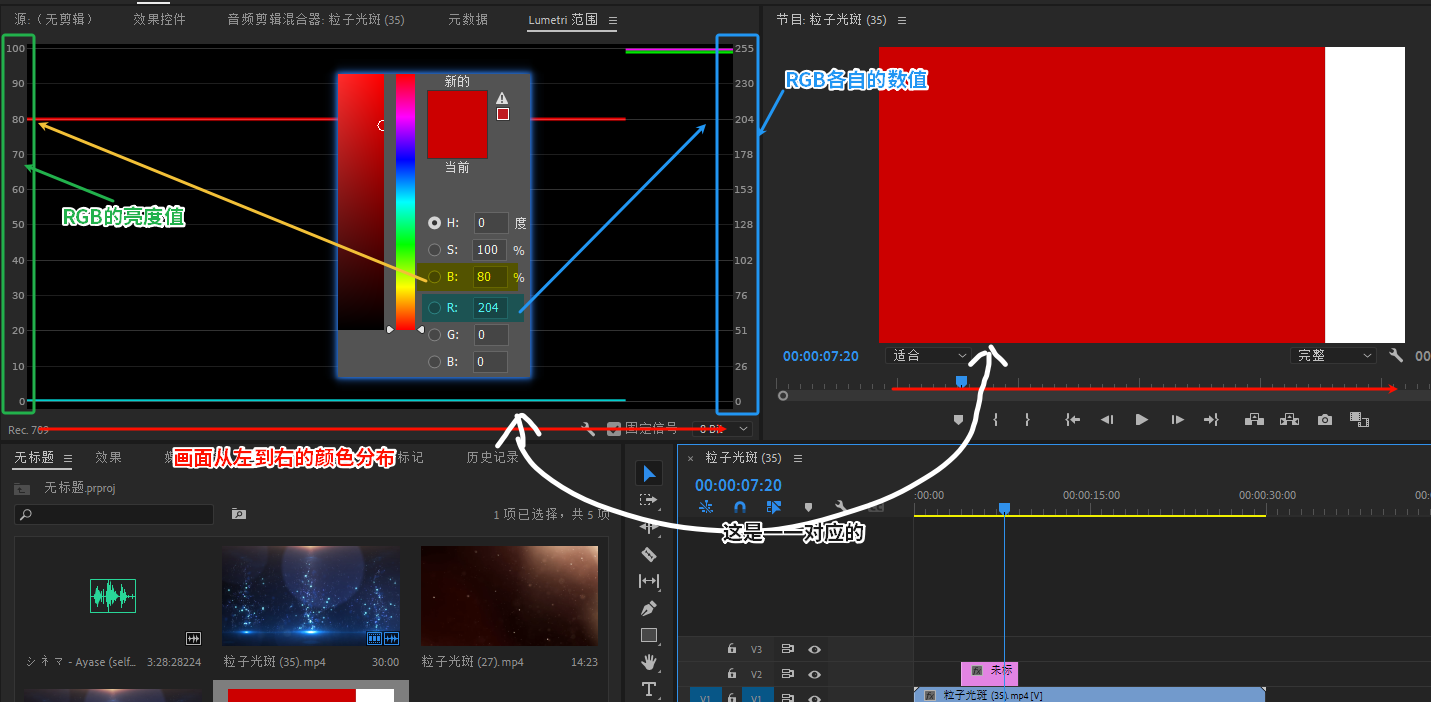Select the Razor tool
The image size is (1431, 702).
pos(648,554)
